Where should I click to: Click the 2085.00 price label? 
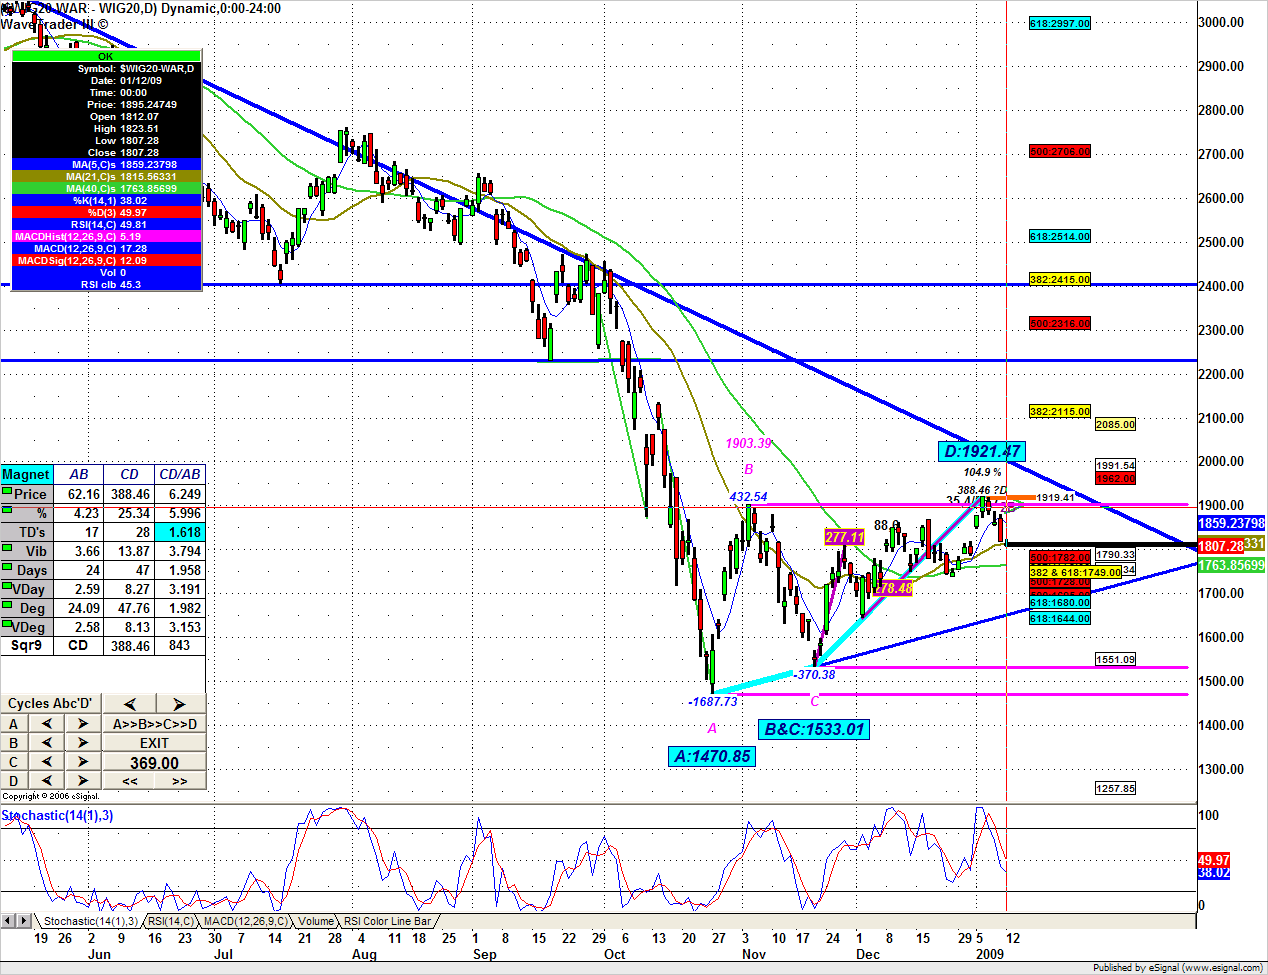point(1115,425)
